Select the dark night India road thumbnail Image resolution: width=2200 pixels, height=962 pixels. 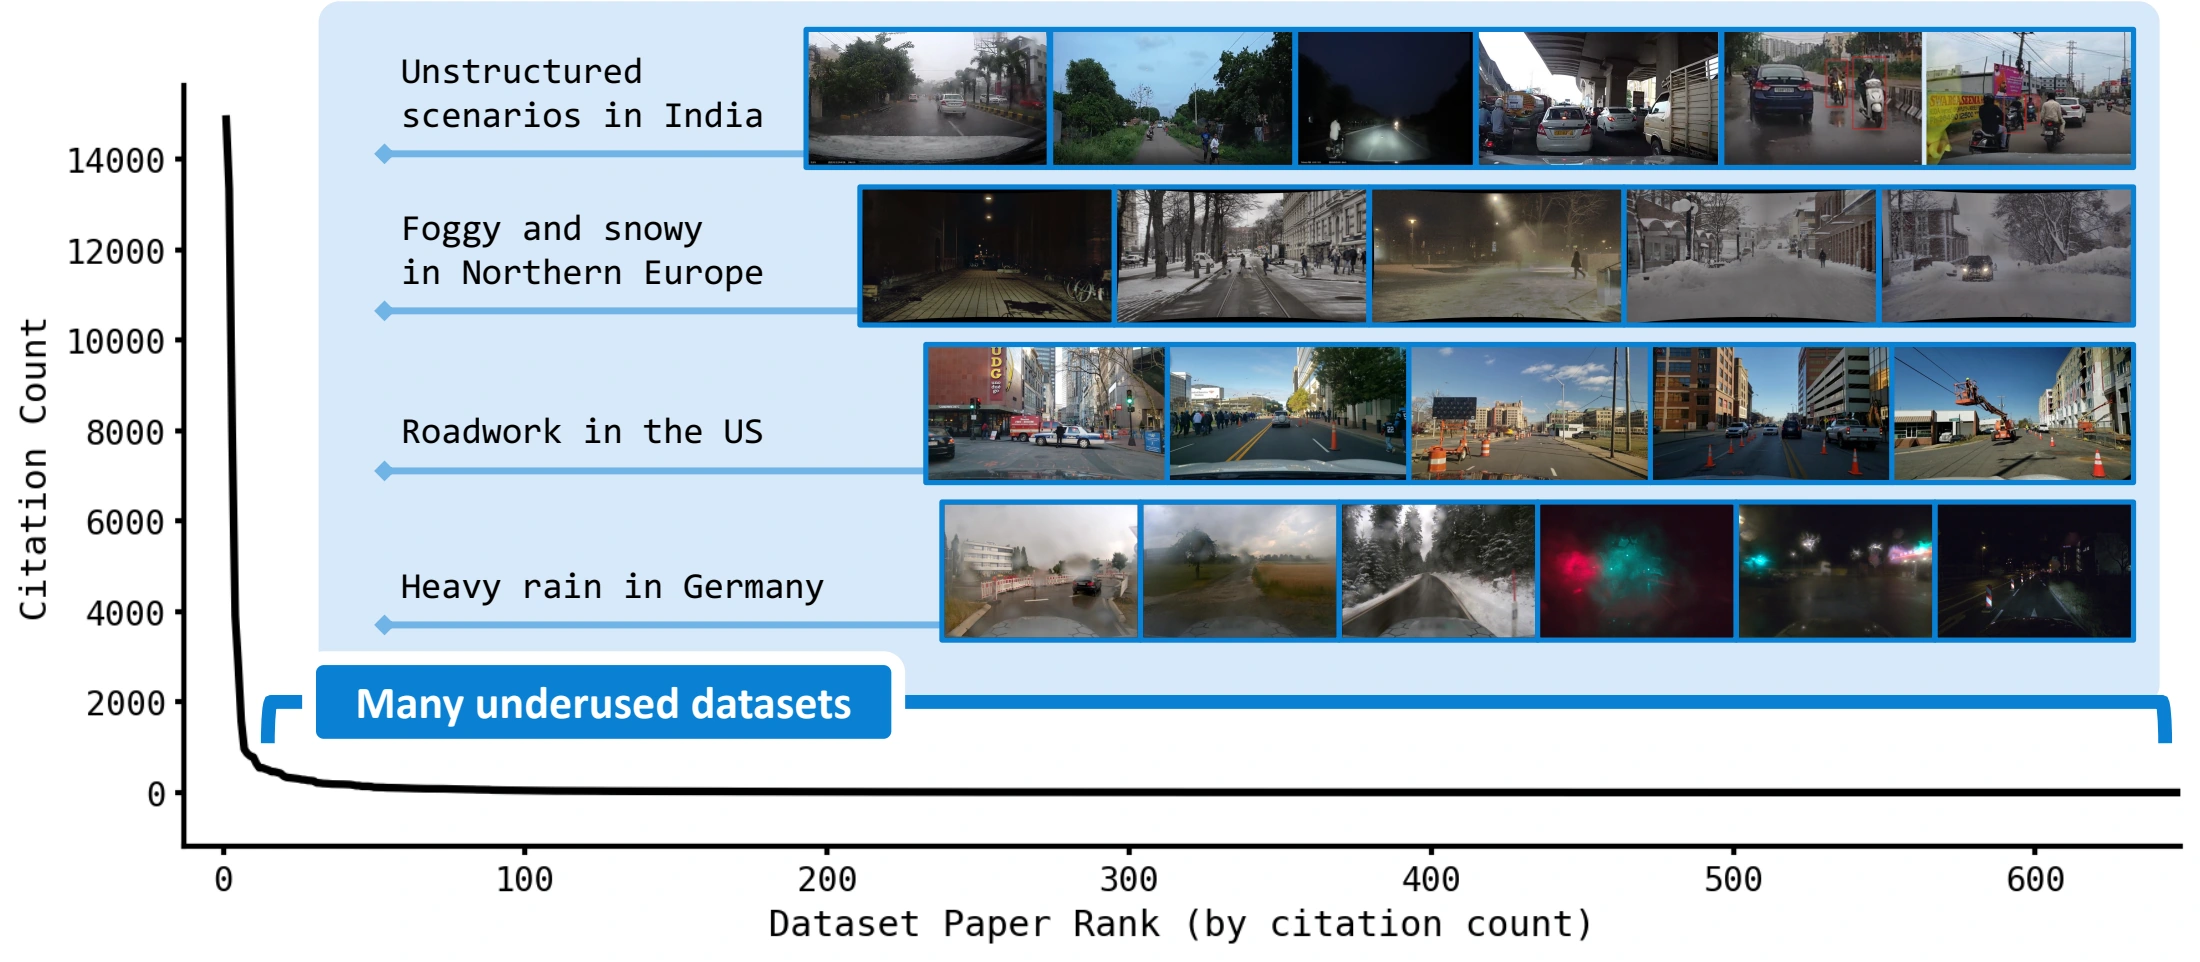(1385, 98)
